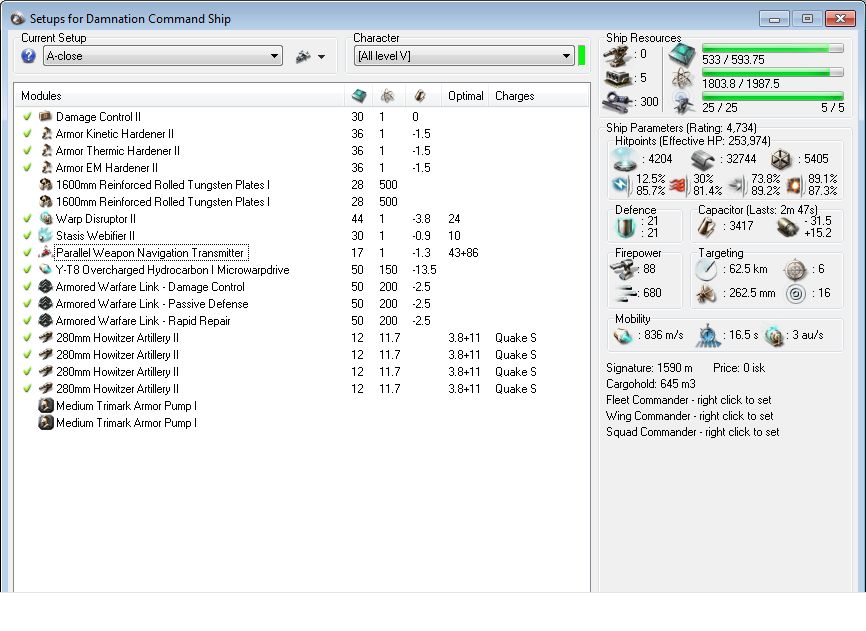Toggle the Y-T8 Microwarpdrive active checkmark
866x631 pixels.
(x=27, y=269)
